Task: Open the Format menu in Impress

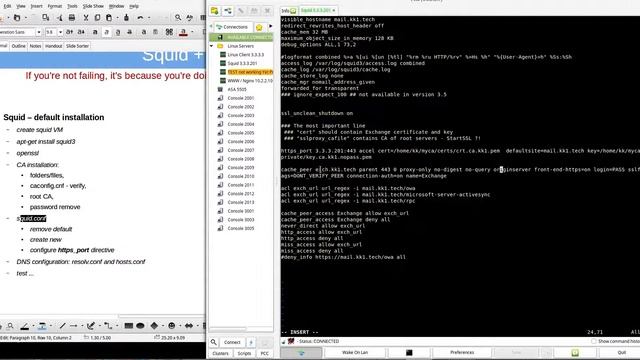Action: pos(54,6)
